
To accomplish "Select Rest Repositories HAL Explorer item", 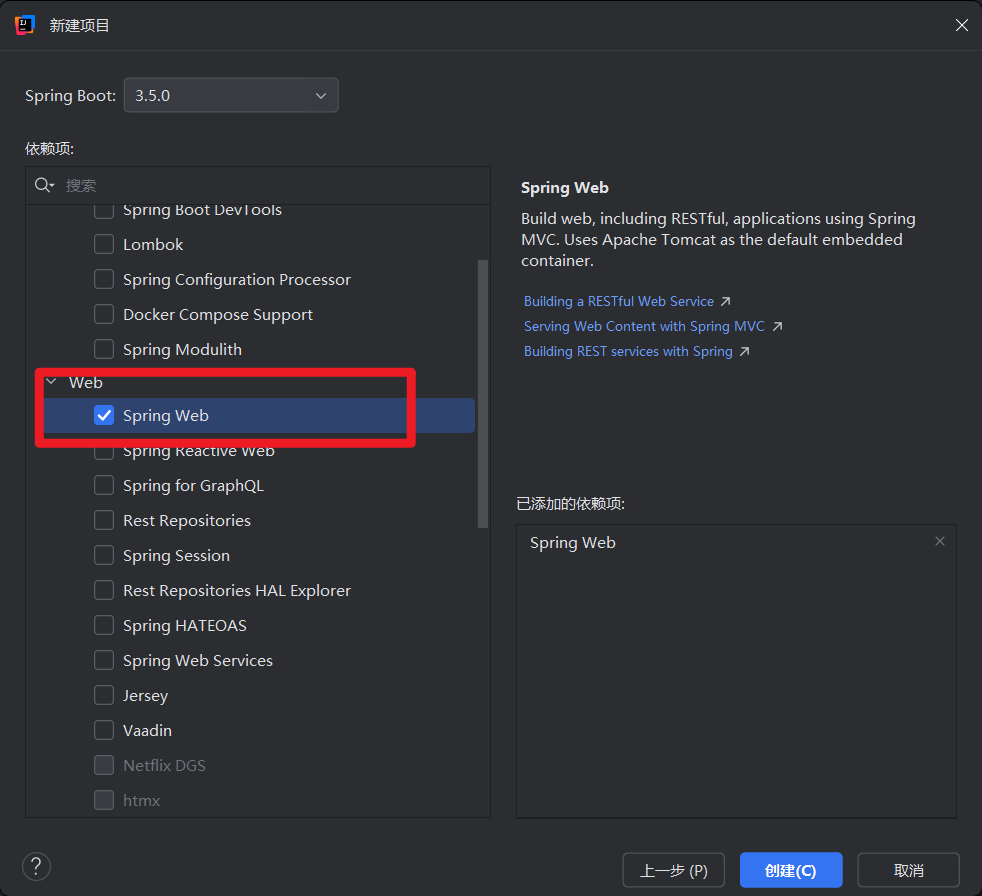I will 236,590.
